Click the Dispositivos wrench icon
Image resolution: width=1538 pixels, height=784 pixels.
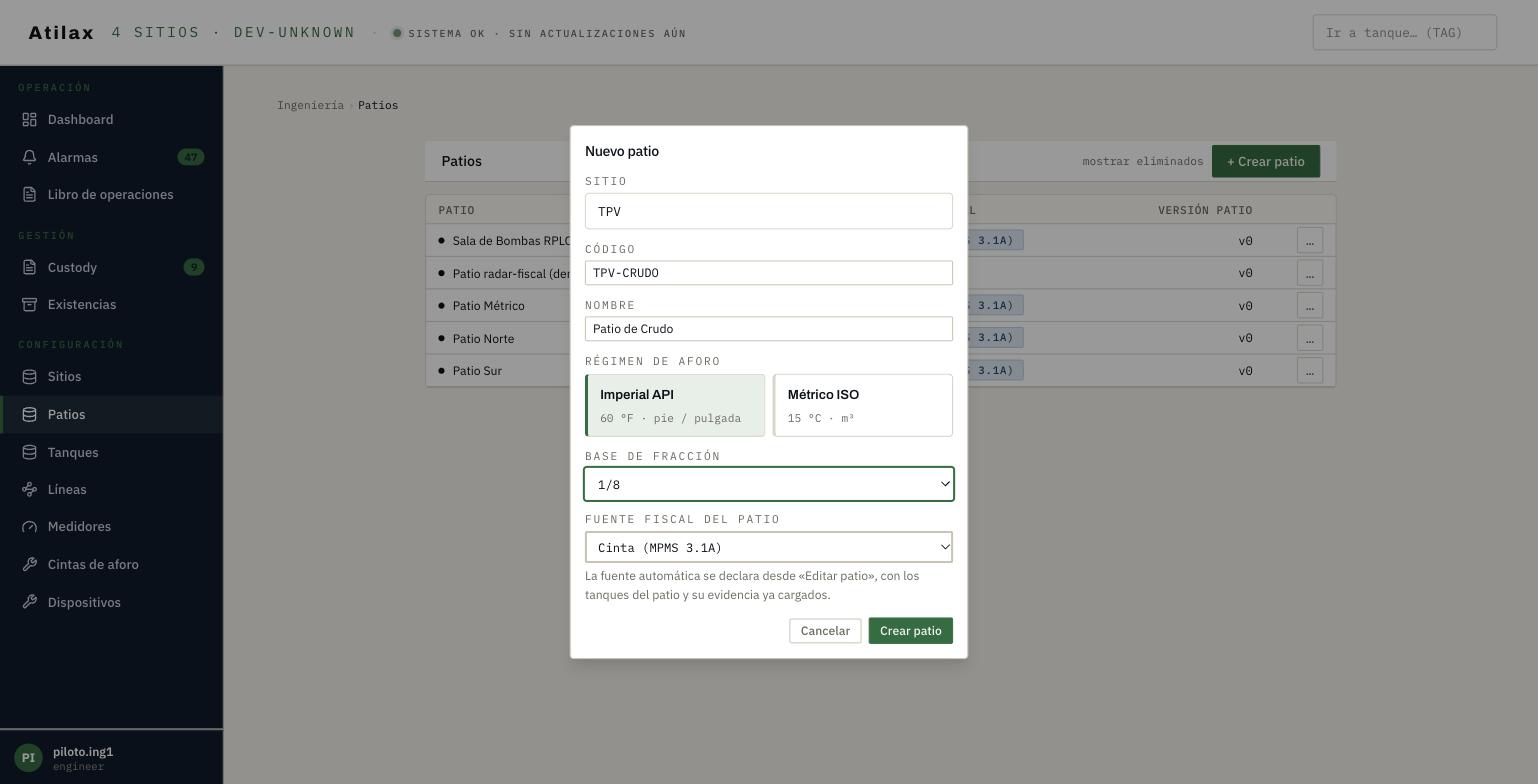pos(30,603)
